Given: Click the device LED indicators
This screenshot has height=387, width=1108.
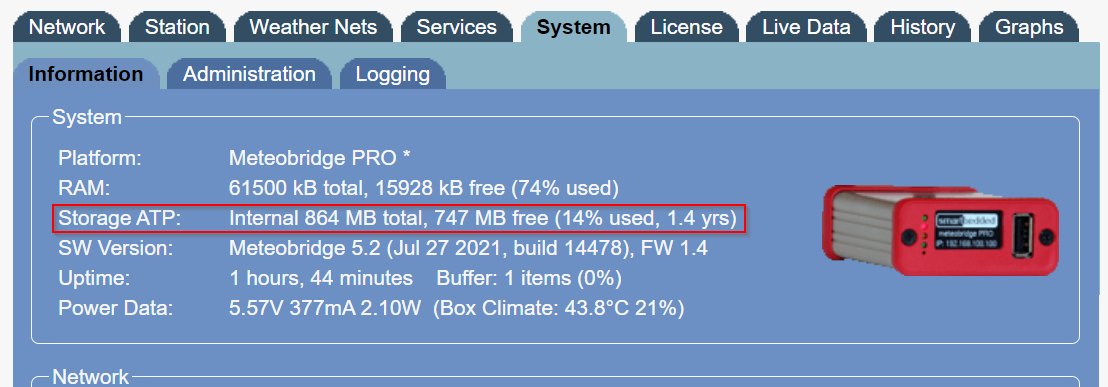Looking at the screenshot, I should pos(924,232).
